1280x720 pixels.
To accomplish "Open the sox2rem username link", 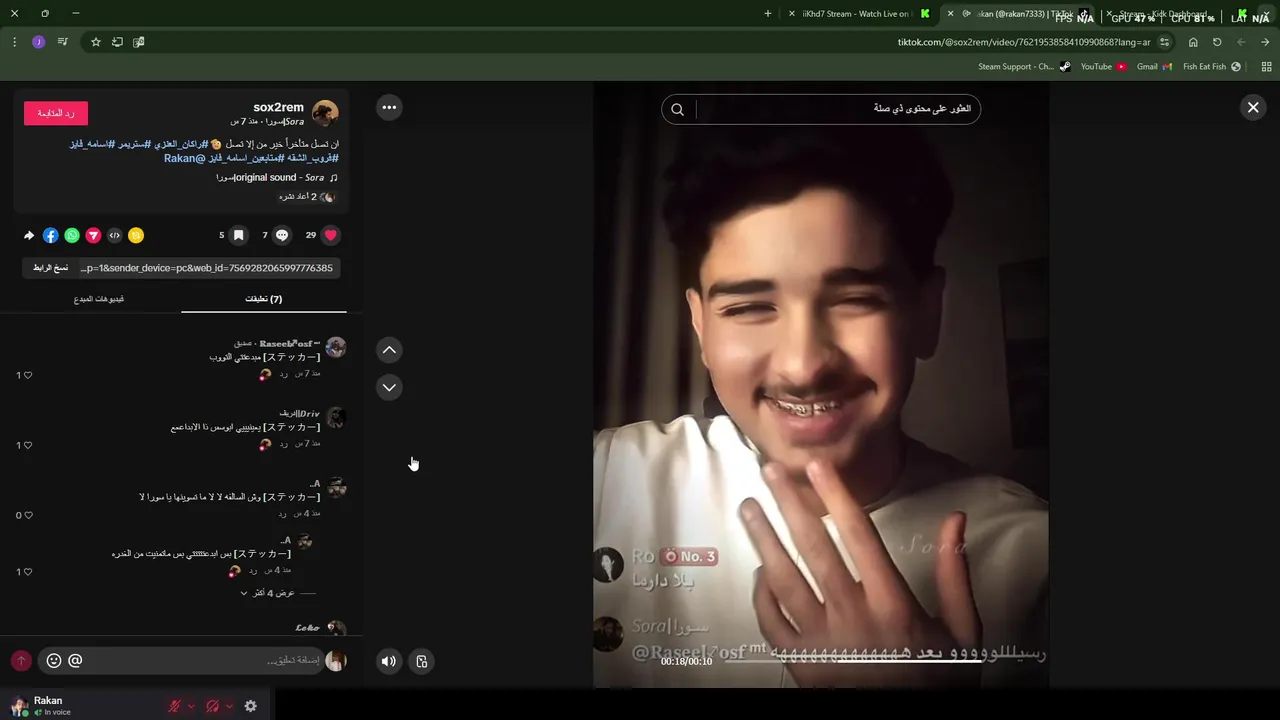I will coord(278,107).
